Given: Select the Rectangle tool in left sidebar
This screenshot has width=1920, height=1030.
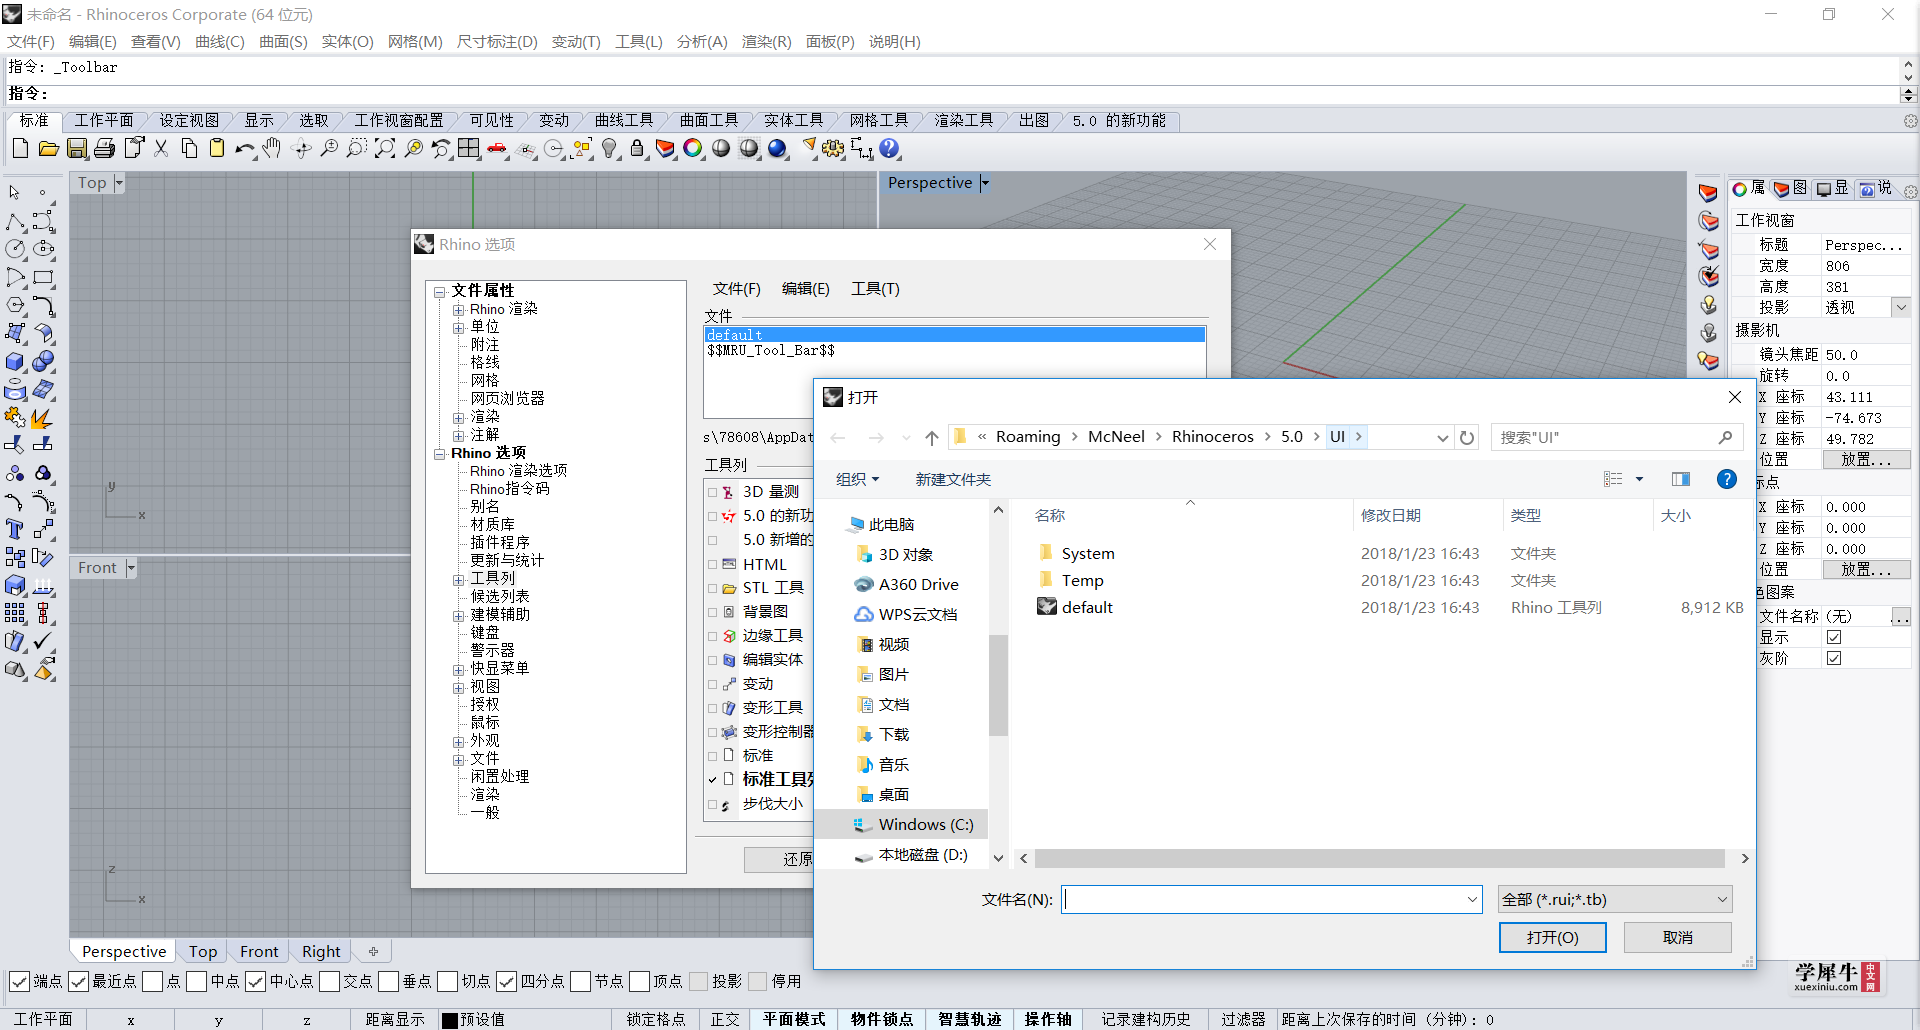Looking at the screenshot, I should click(43, 277).
